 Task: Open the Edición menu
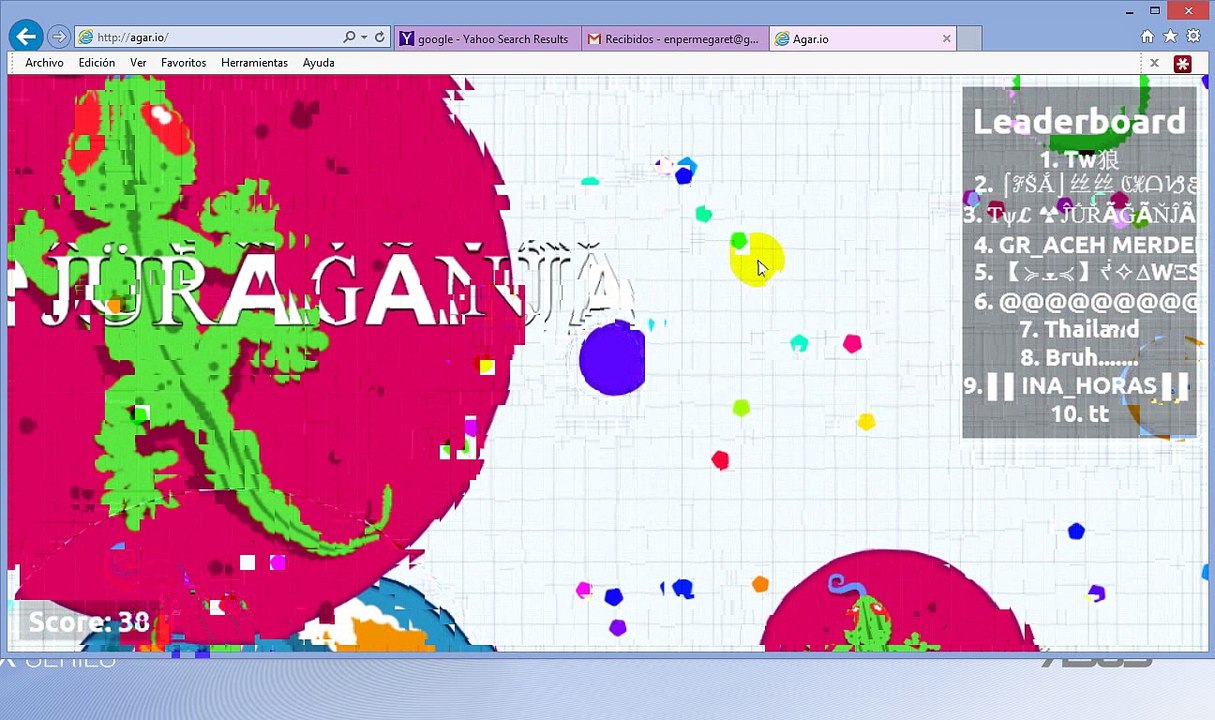tap(97, 63)
